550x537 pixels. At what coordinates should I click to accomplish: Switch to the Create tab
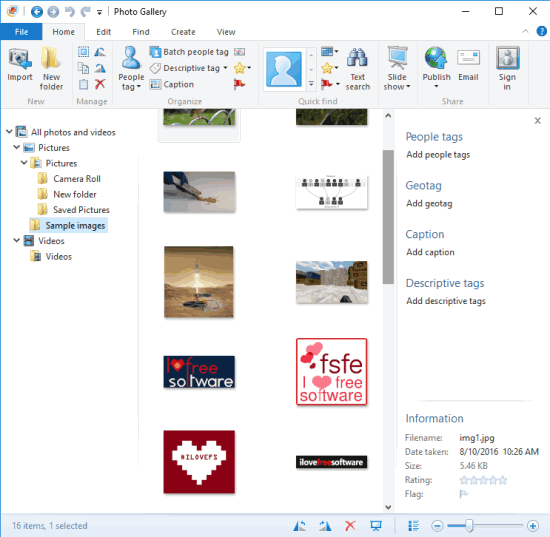[183, 32]
